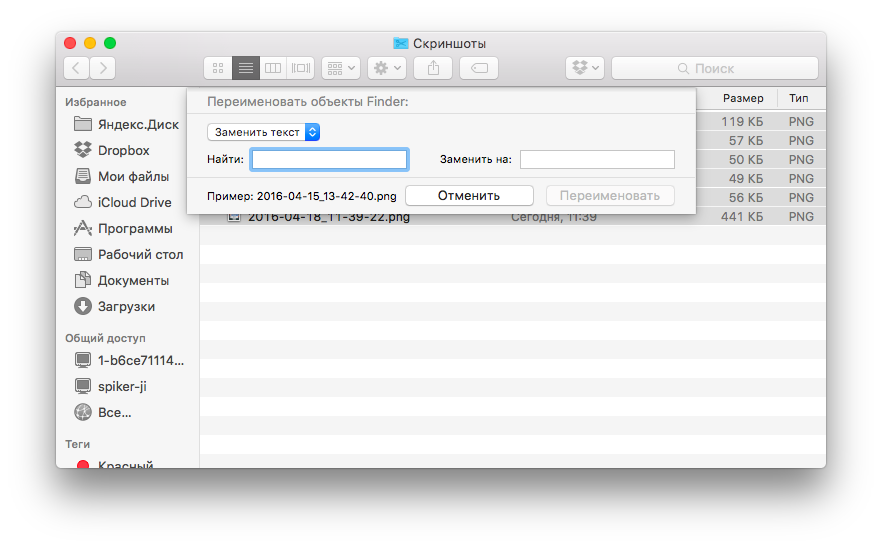Open the Action gear dropdown menu
Screen dimensions: 882x548
pyautogui.click(x=386, y=68)
